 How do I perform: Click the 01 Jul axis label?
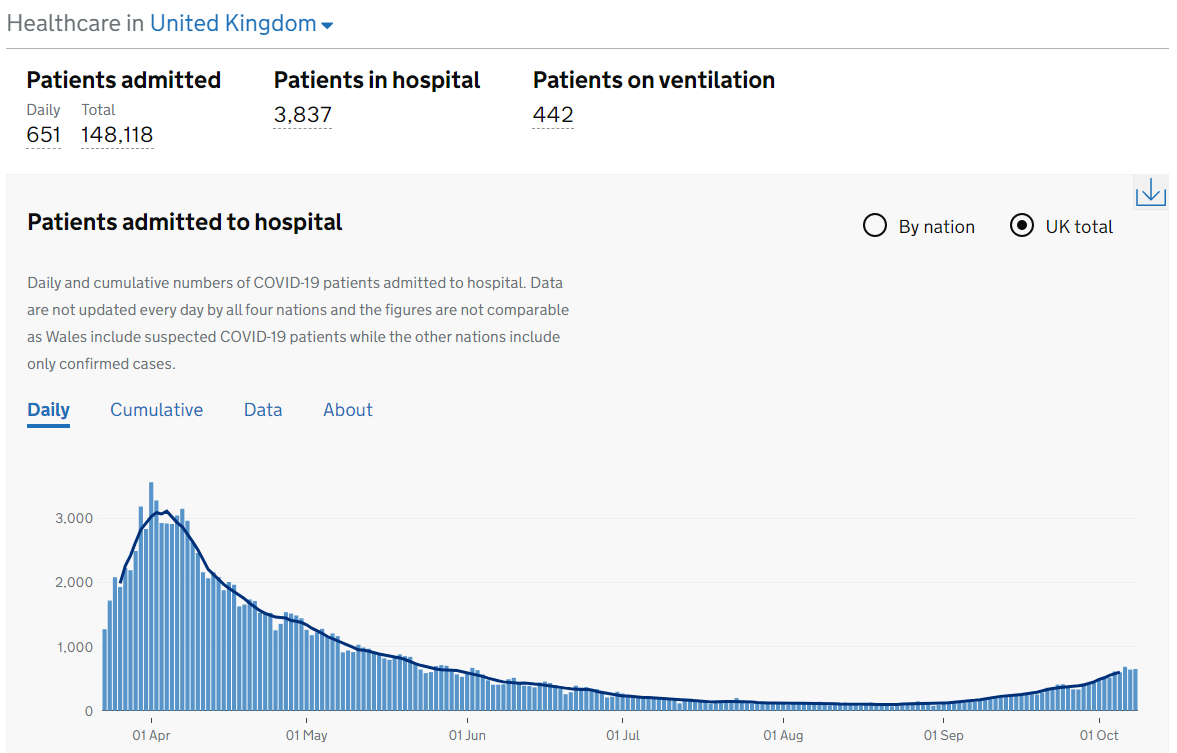tap(623, 736)
